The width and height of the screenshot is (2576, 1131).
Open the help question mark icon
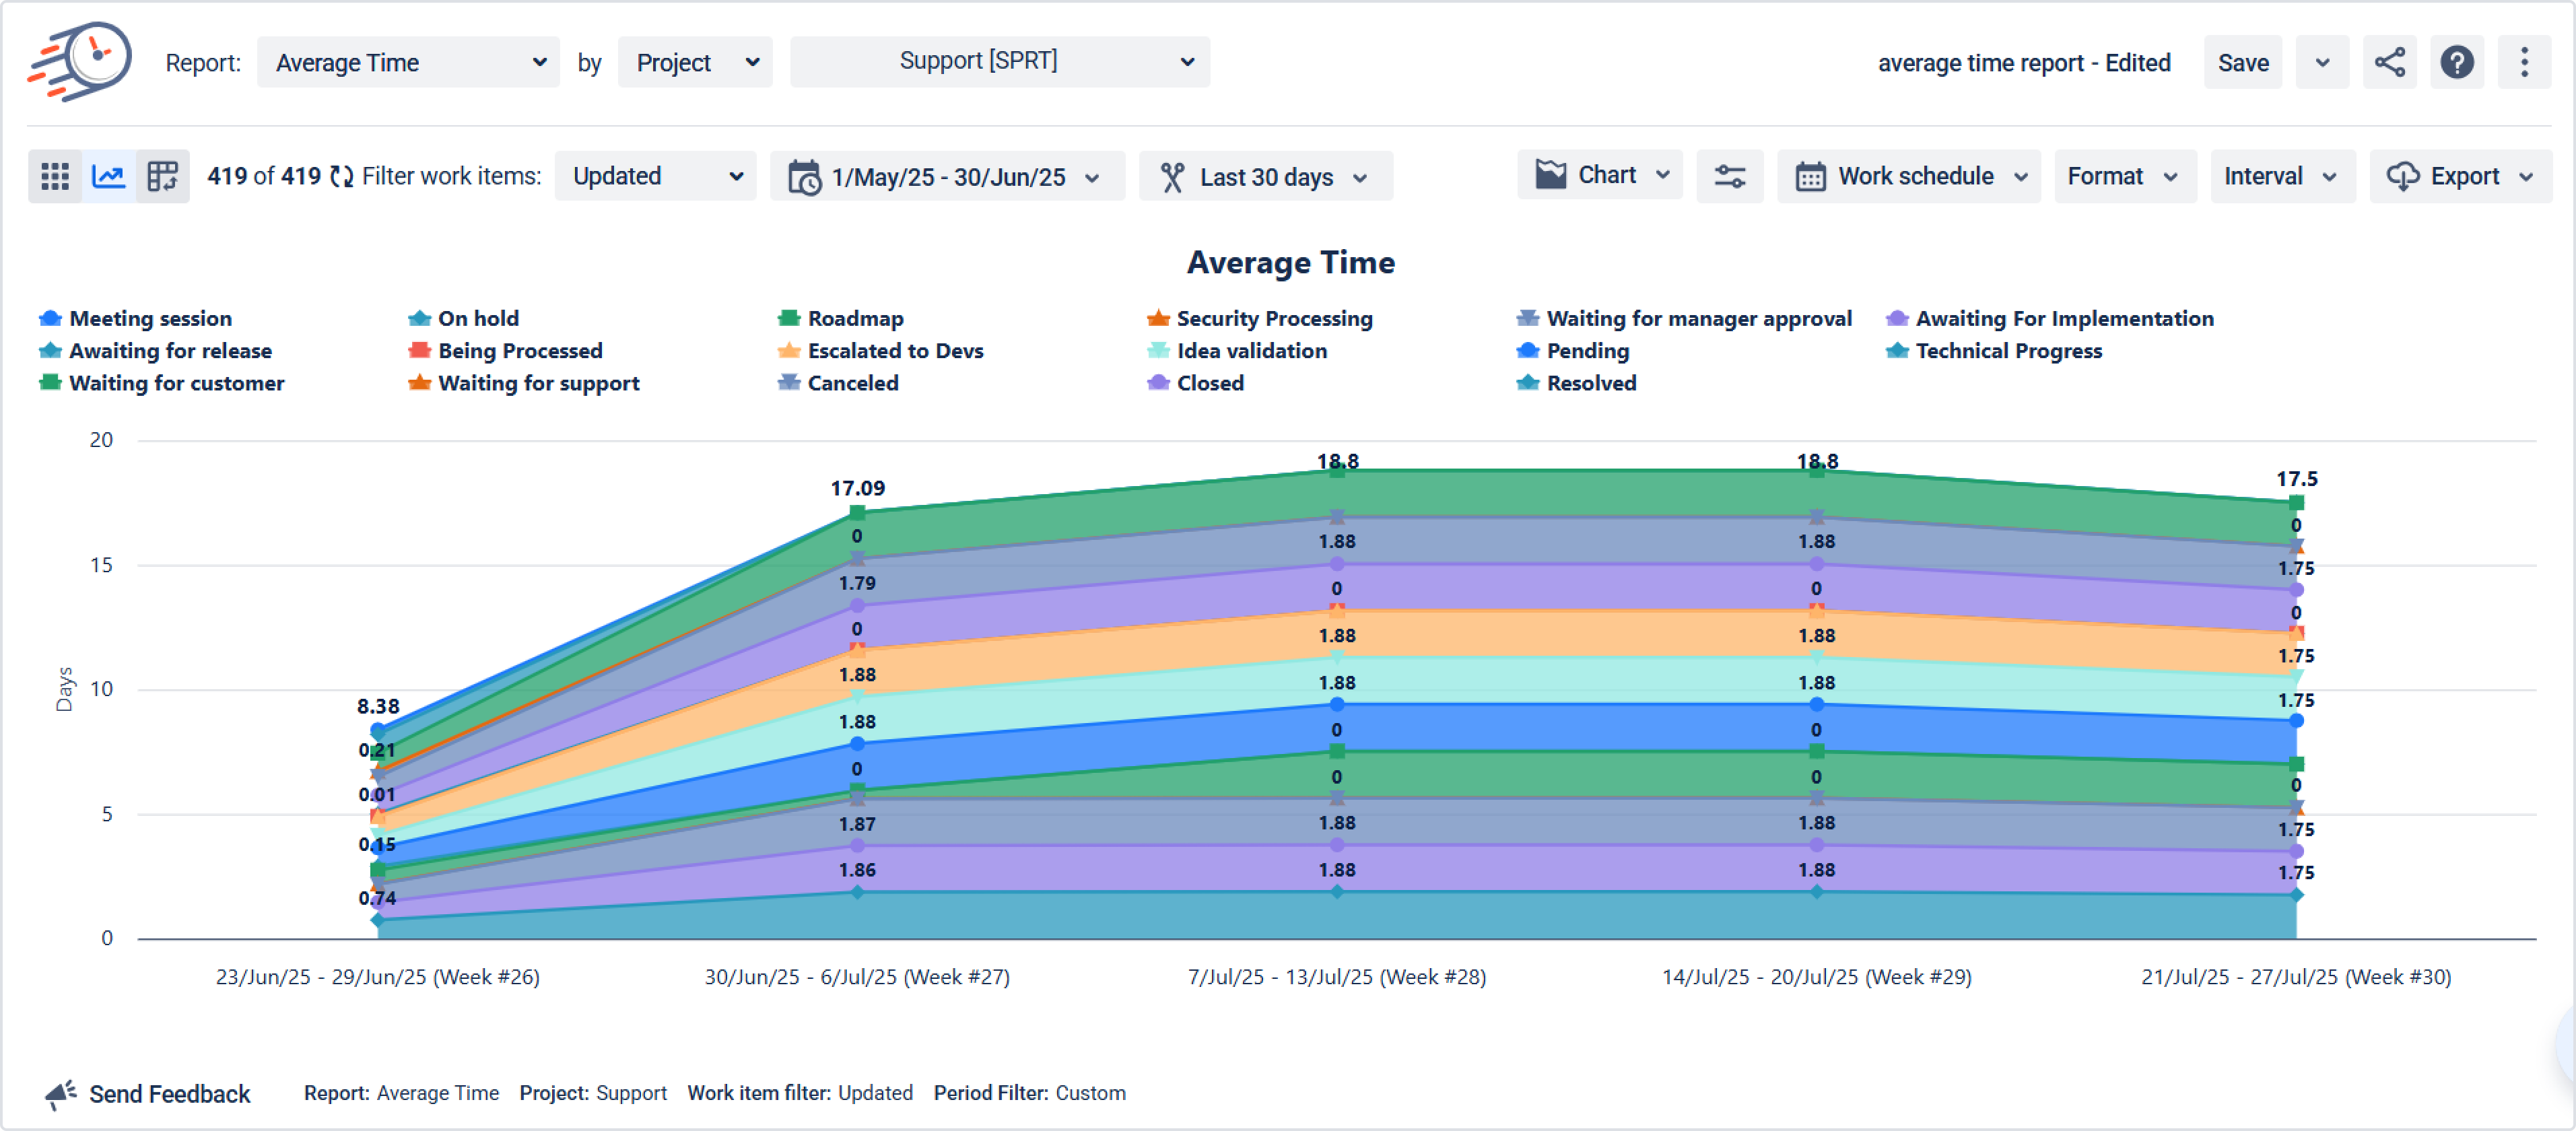2456,62
